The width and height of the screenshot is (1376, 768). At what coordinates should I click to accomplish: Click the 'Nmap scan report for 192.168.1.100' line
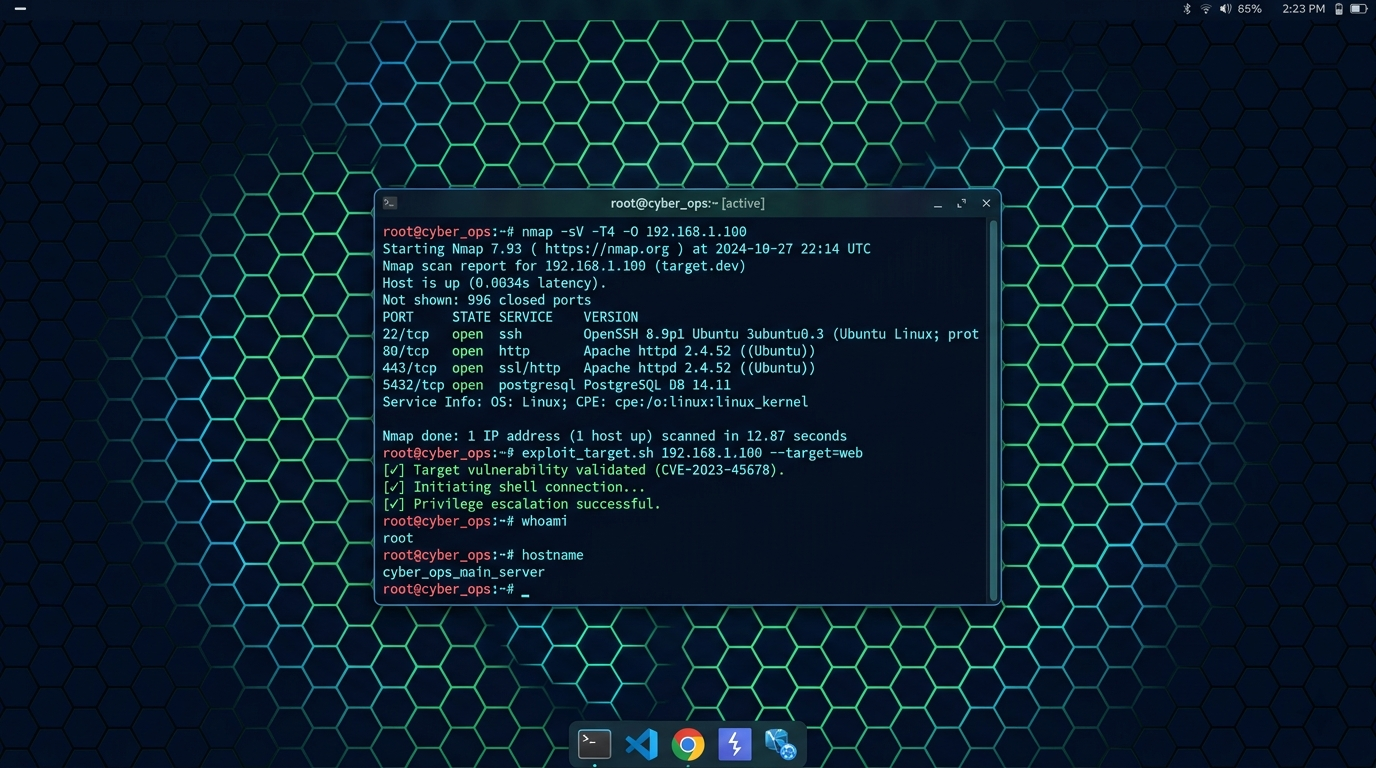(x=564, y=266)
